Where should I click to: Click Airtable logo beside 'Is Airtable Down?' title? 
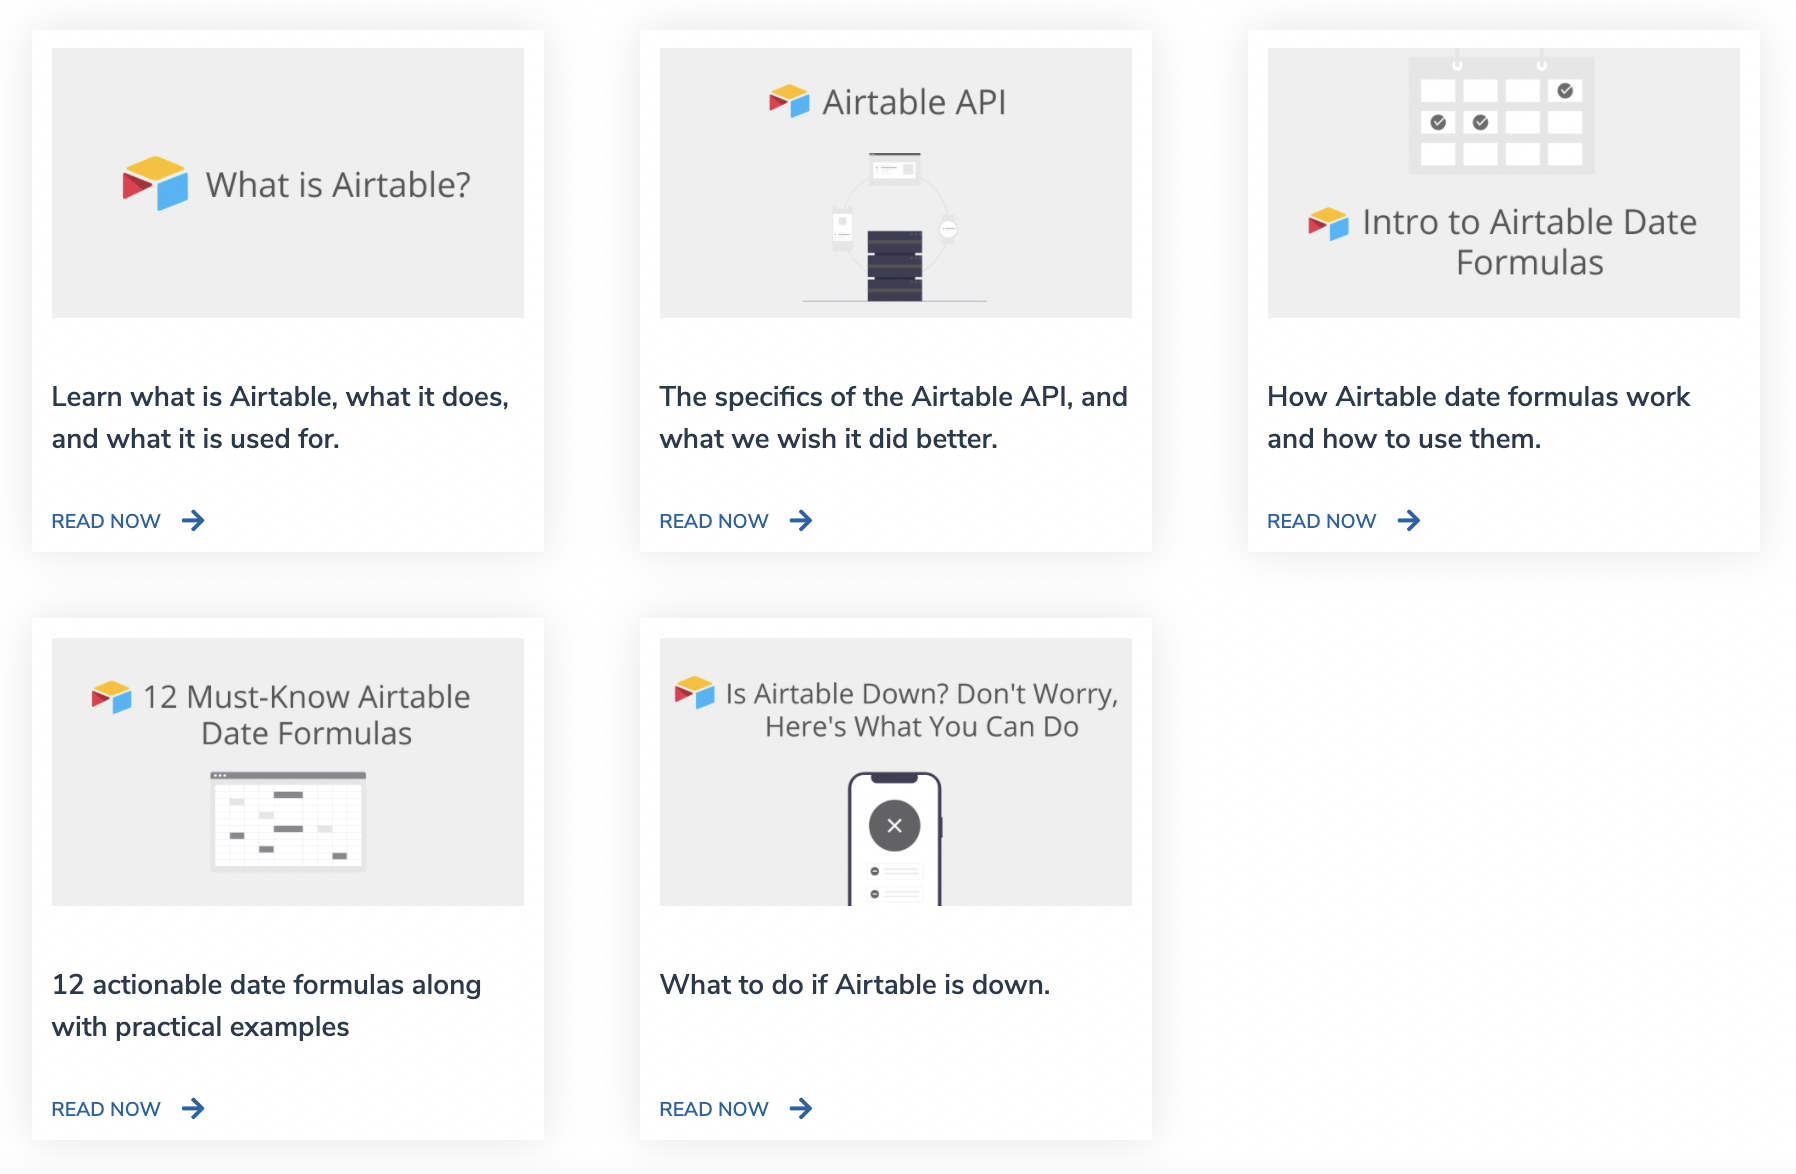point(694,692)
